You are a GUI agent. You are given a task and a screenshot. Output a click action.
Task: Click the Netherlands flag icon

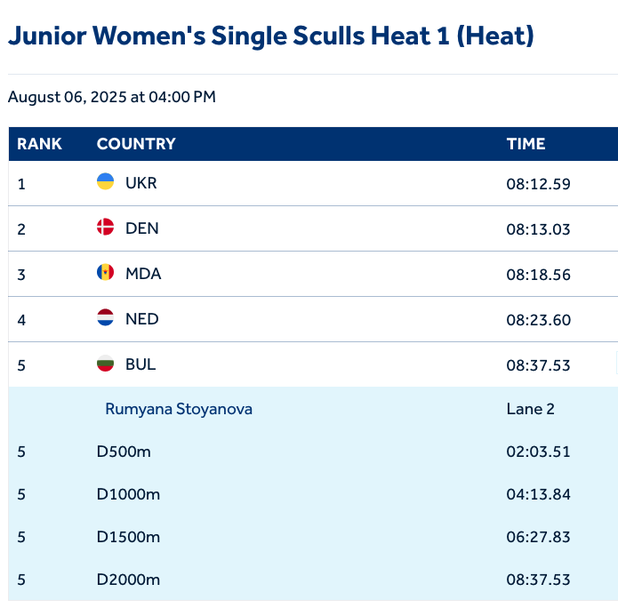pyautogui.click(x=105, y=319)
